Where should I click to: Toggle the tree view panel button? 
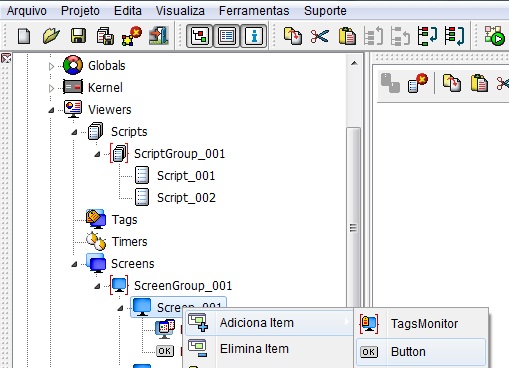pyautogui.click(x=199, y=36)
